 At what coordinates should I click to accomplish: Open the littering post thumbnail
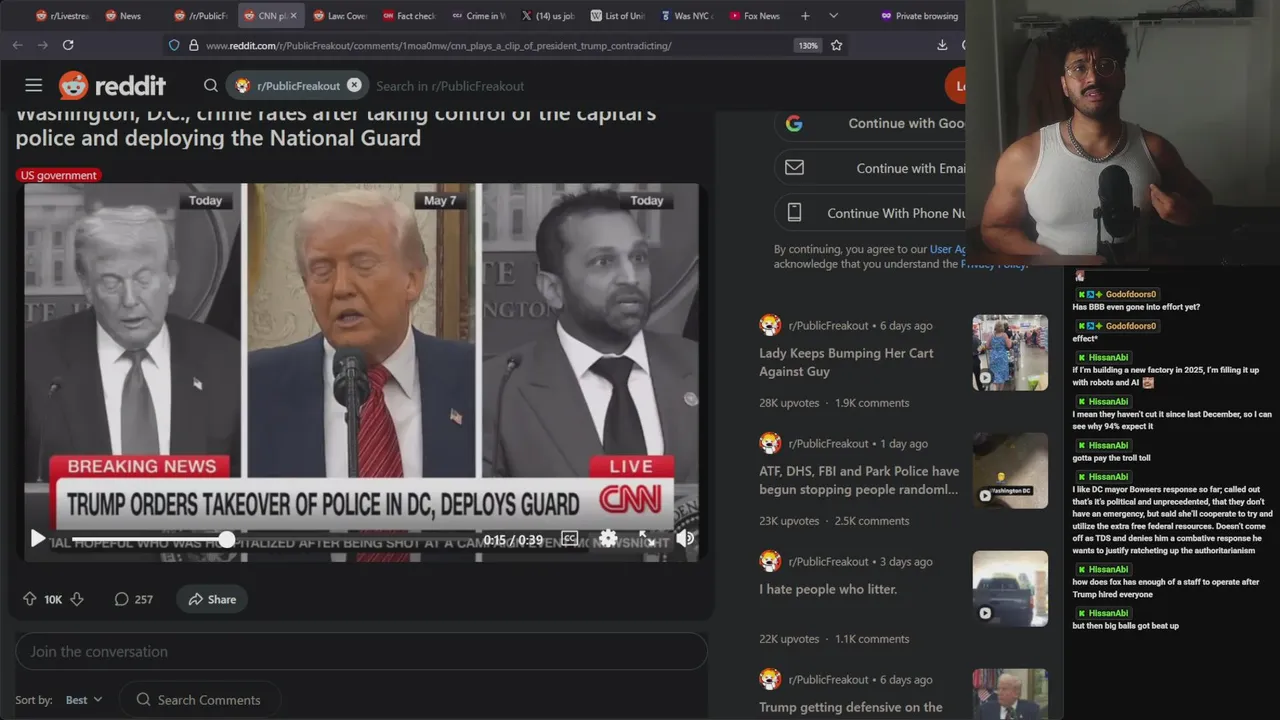[1010, 589]
